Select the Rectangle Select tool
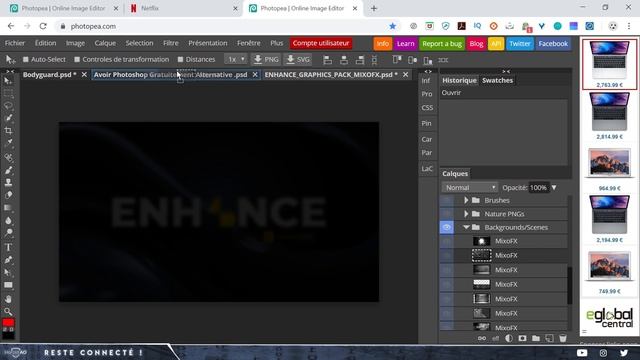This screenshot has width=640, height=360. pyautogui.click(x=8, y=93)
